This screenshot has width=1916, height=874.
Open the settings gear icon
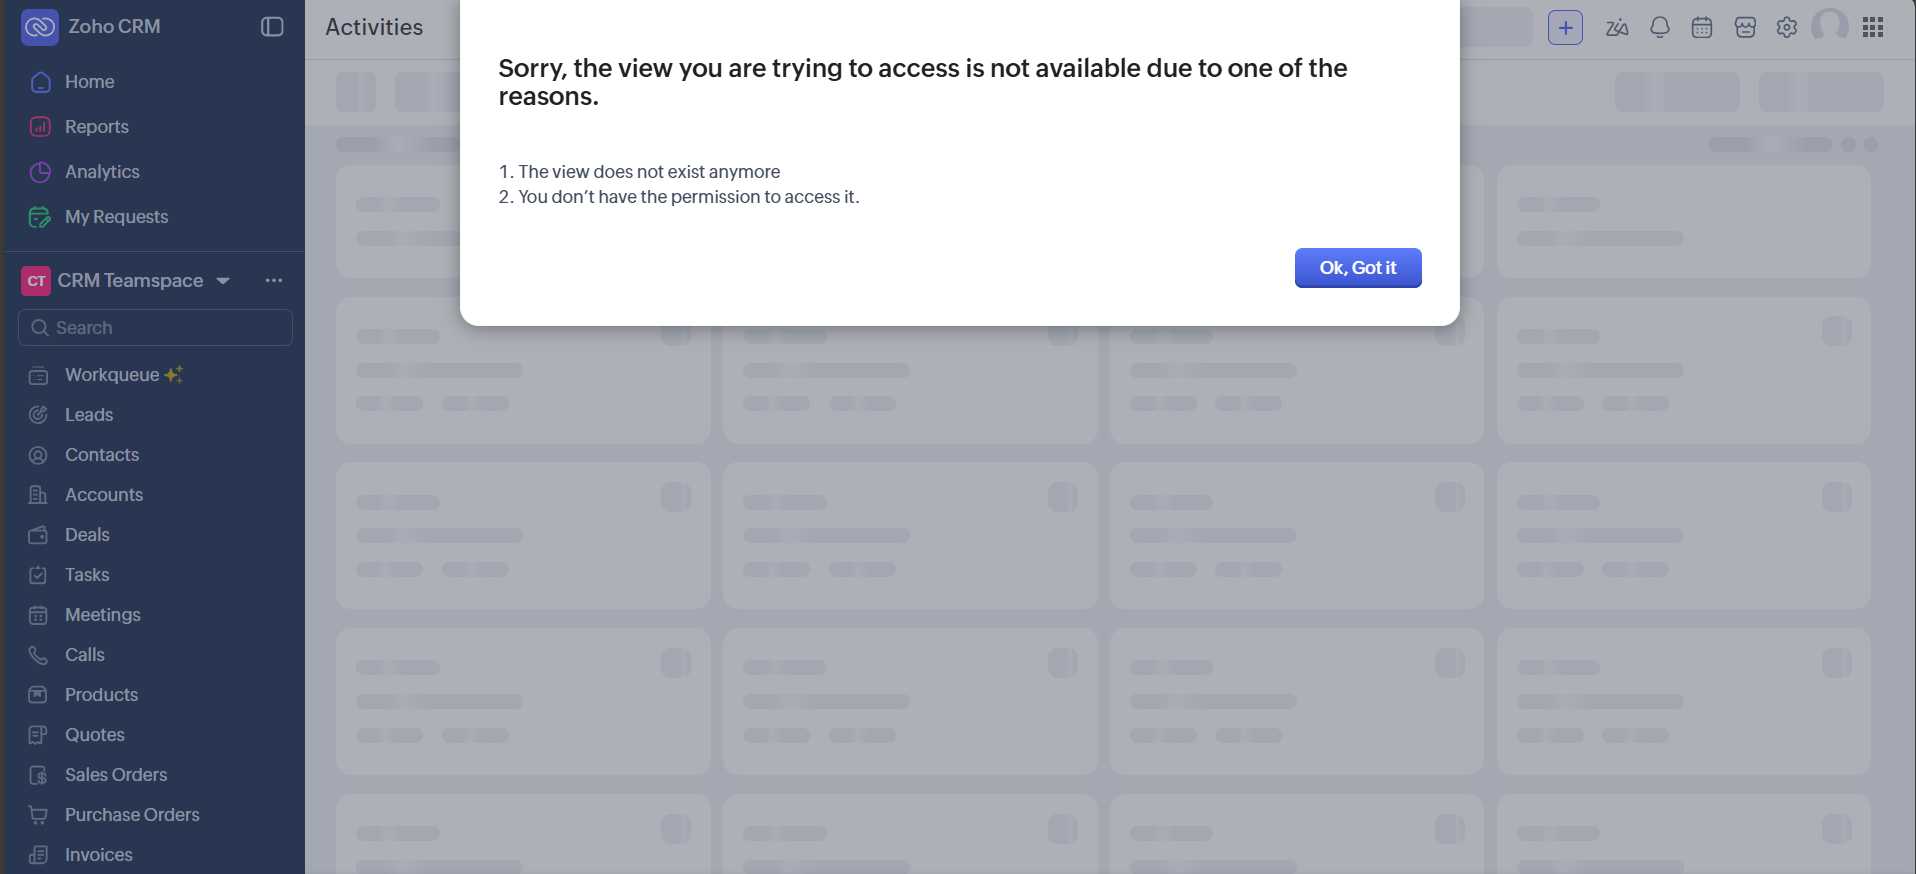point(1787,28)
